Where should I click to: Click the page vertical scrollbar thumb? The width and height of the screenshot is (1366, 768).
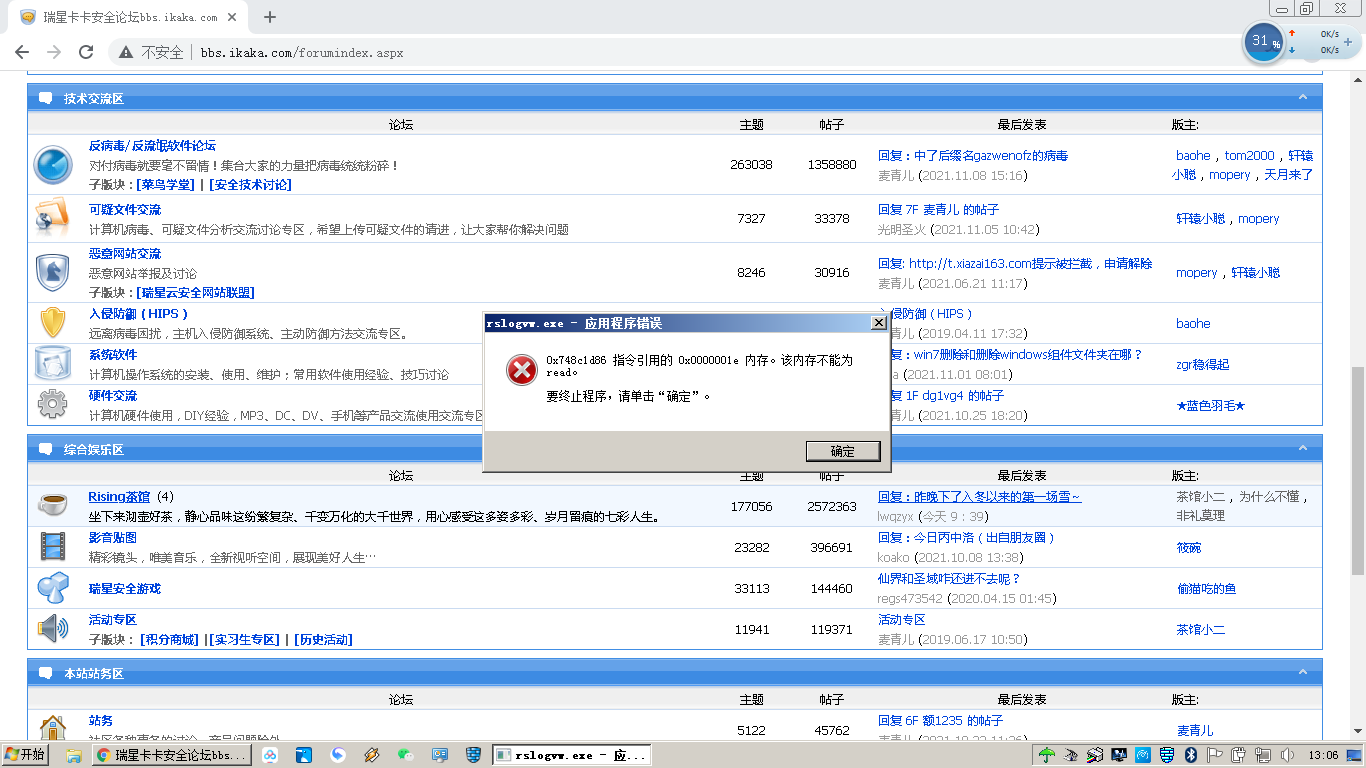[x=1358, y=470]
